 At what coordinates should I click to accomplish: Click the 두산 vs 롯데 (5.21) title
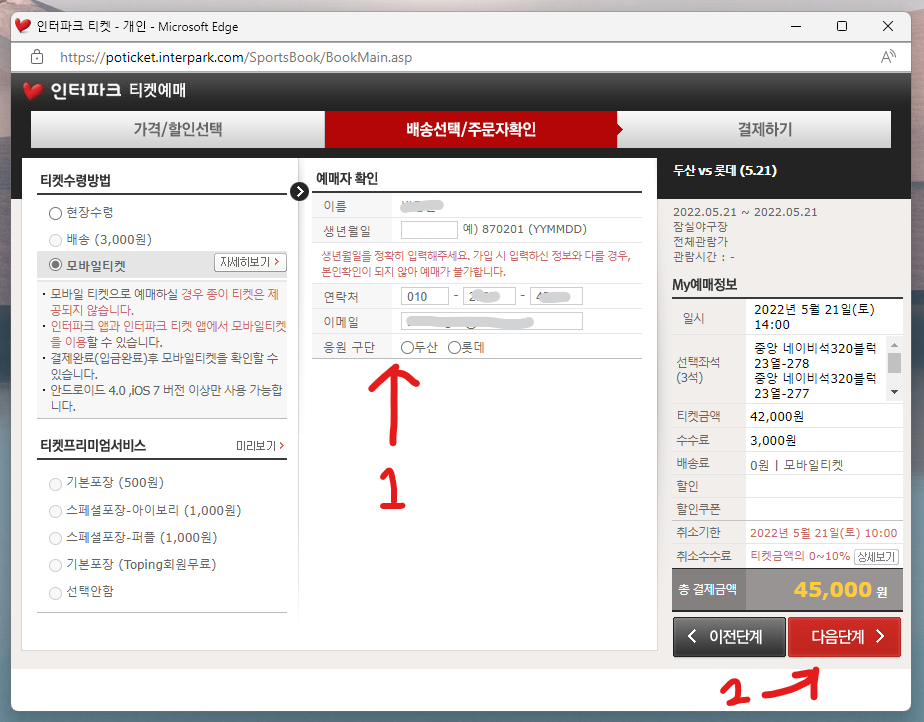[725, 171]
